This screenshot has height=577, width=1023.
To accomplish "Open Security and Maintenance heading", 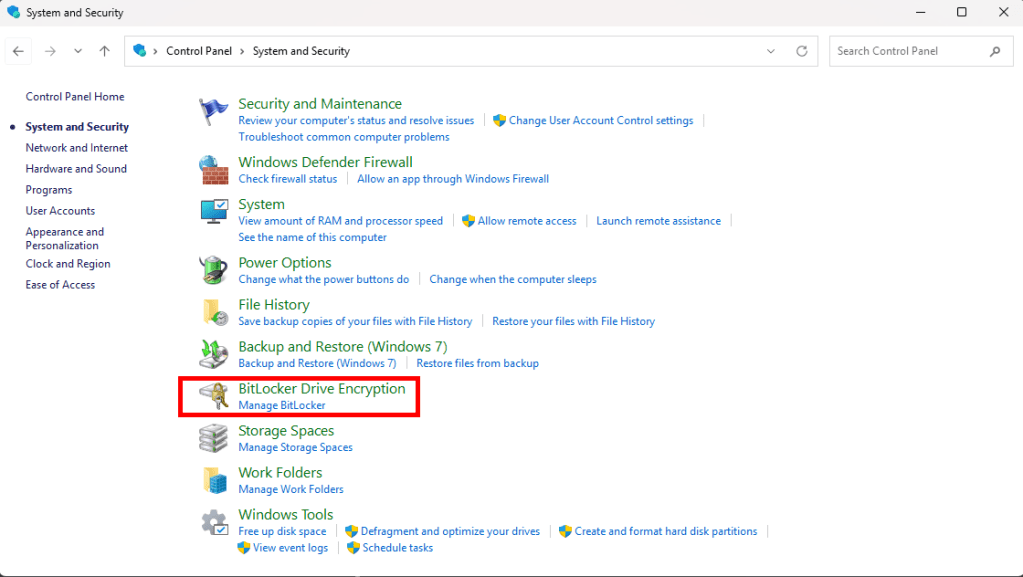I will coord(320,104).
